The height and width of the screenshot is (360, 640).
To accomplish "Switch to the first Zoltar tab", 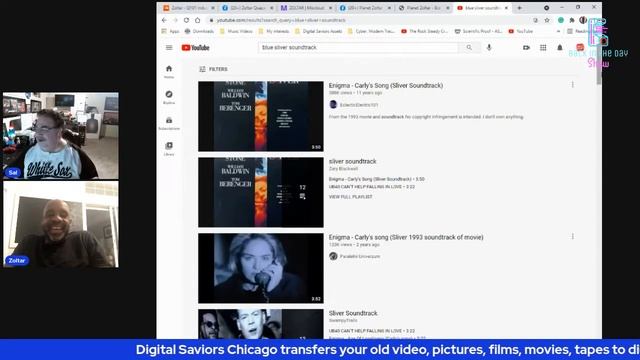I will tap(188, 8).
